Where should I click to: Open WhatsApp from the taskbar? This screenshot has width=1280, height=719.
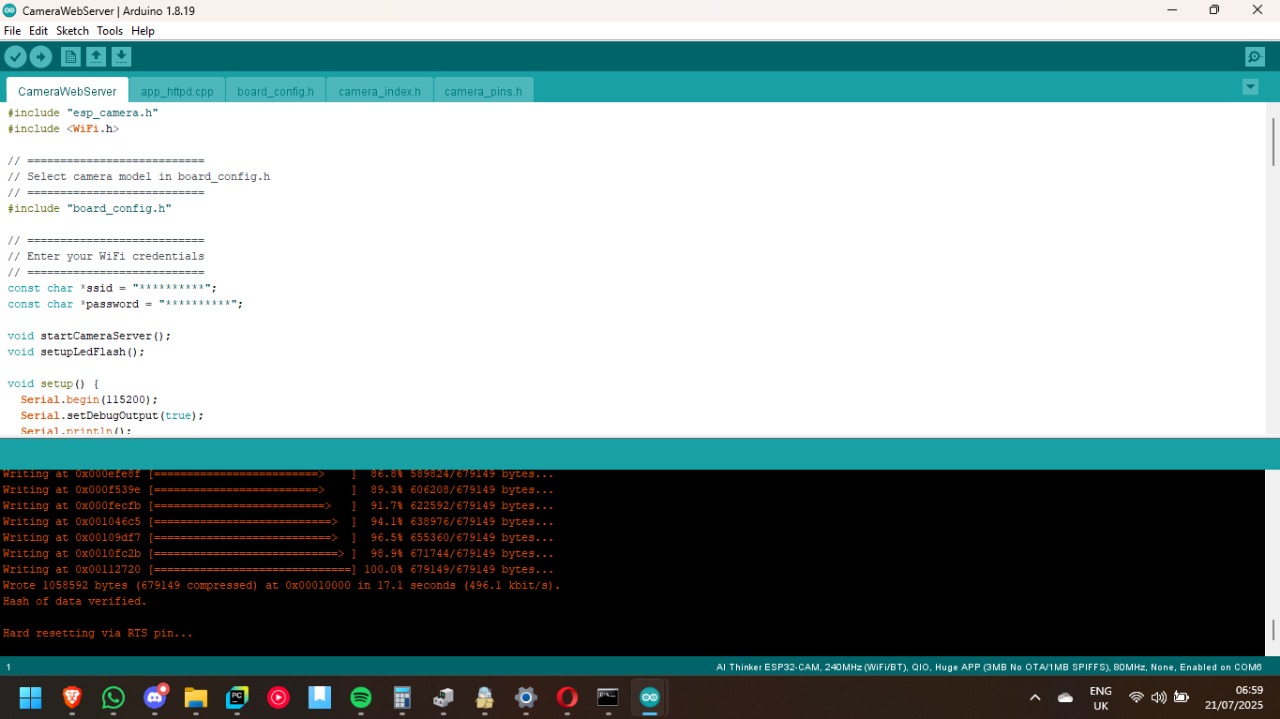coord(113,697)
